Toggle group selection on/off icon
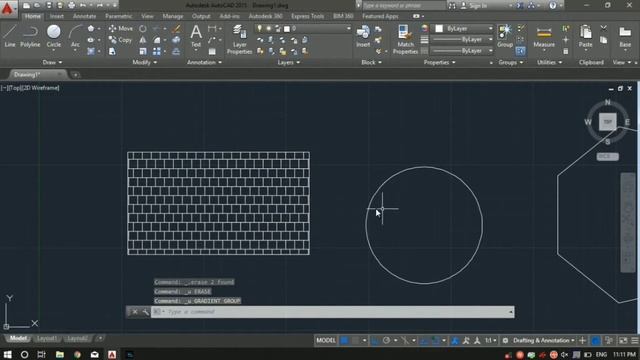Viewport: 640px width, 360px height. (x=520, y=51)
